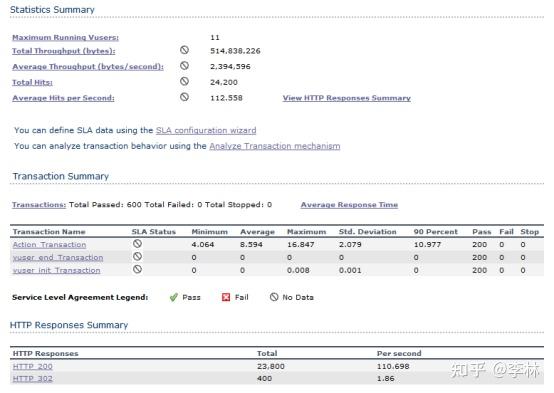Open the Maximum Running Vusers link
Viewport: 554px width, 393px height.
65,37
